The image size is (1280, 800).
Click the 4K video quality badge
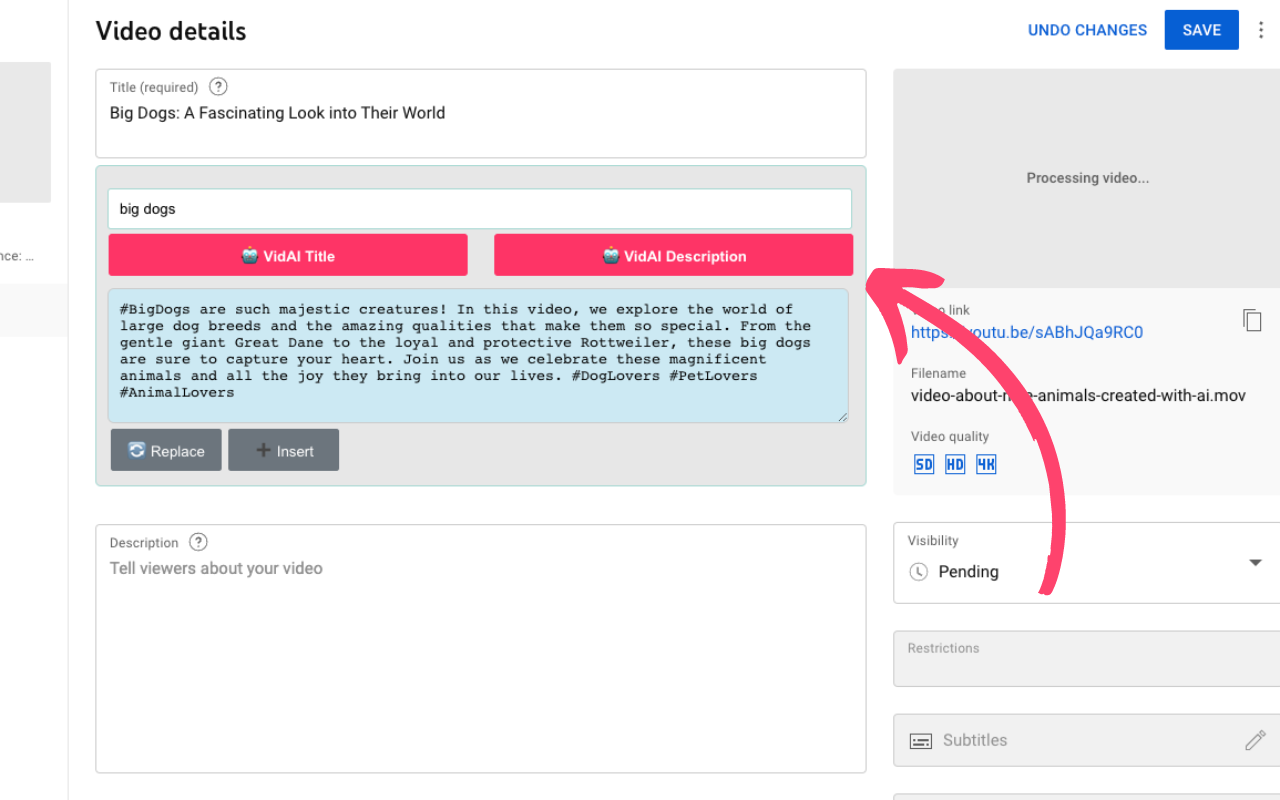[x=986, y=464]
